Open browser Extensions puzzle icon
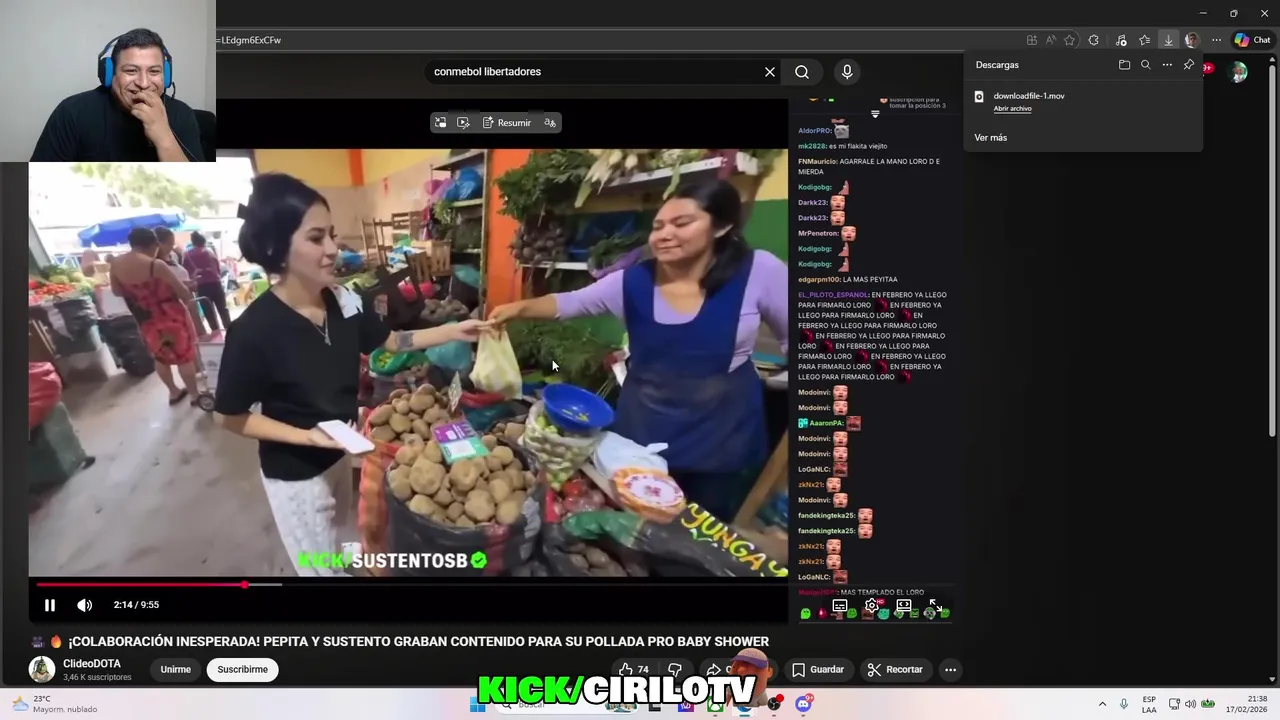 1093,40
